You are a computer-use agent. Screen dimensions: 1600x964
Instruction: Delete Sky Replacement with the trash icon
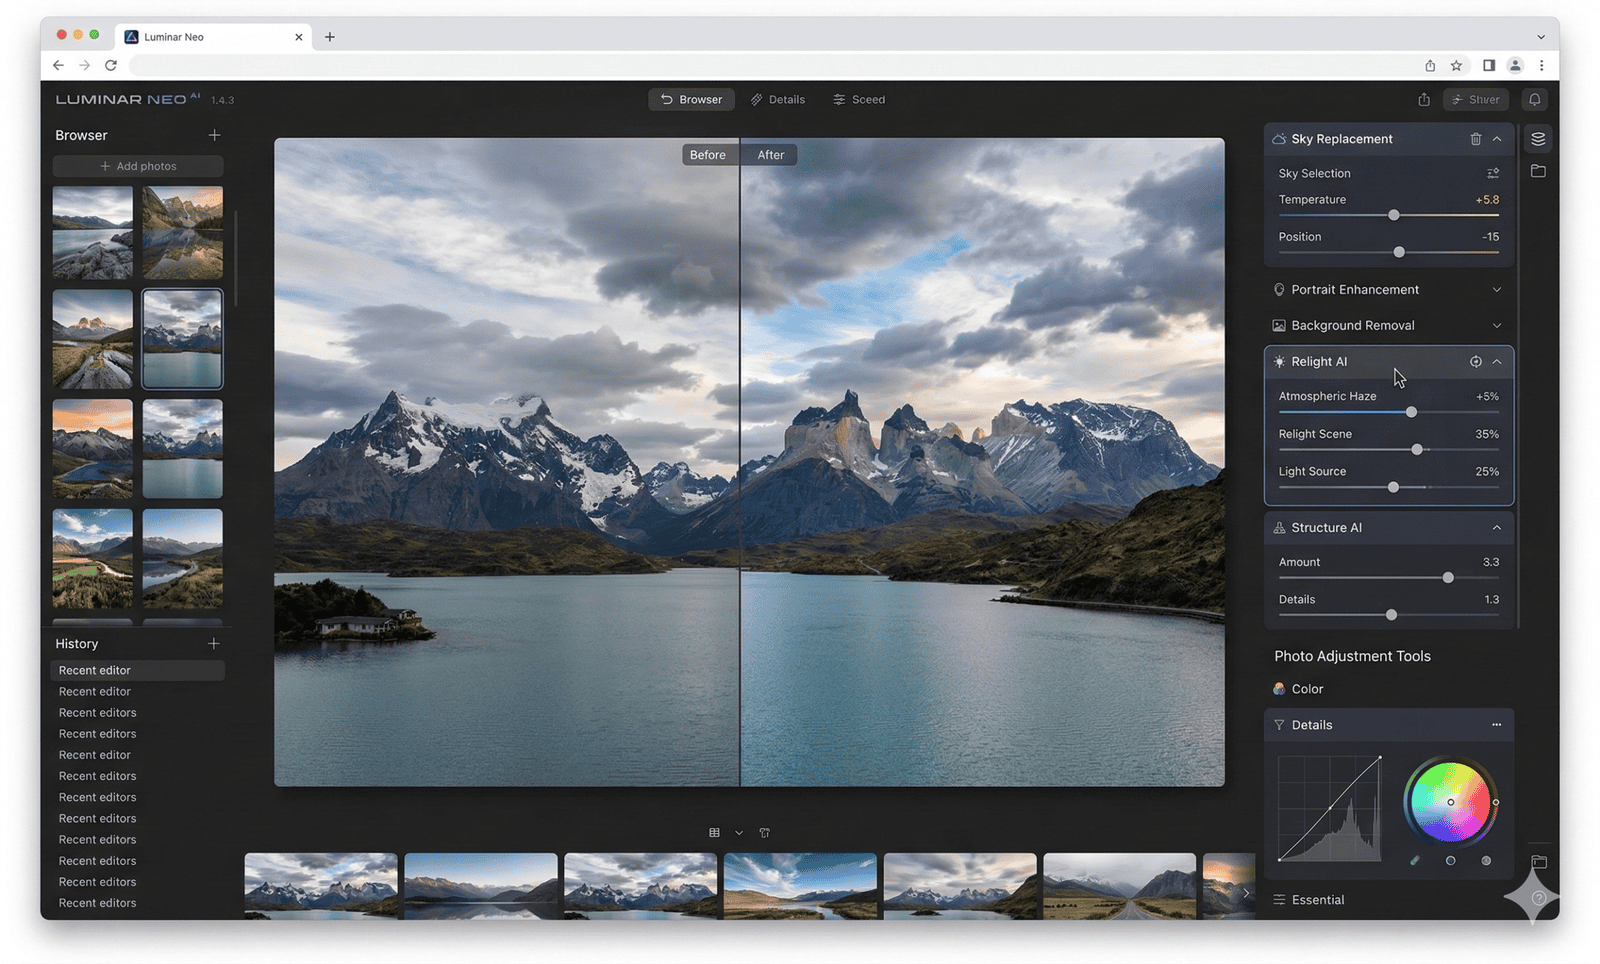[1476, 139]
